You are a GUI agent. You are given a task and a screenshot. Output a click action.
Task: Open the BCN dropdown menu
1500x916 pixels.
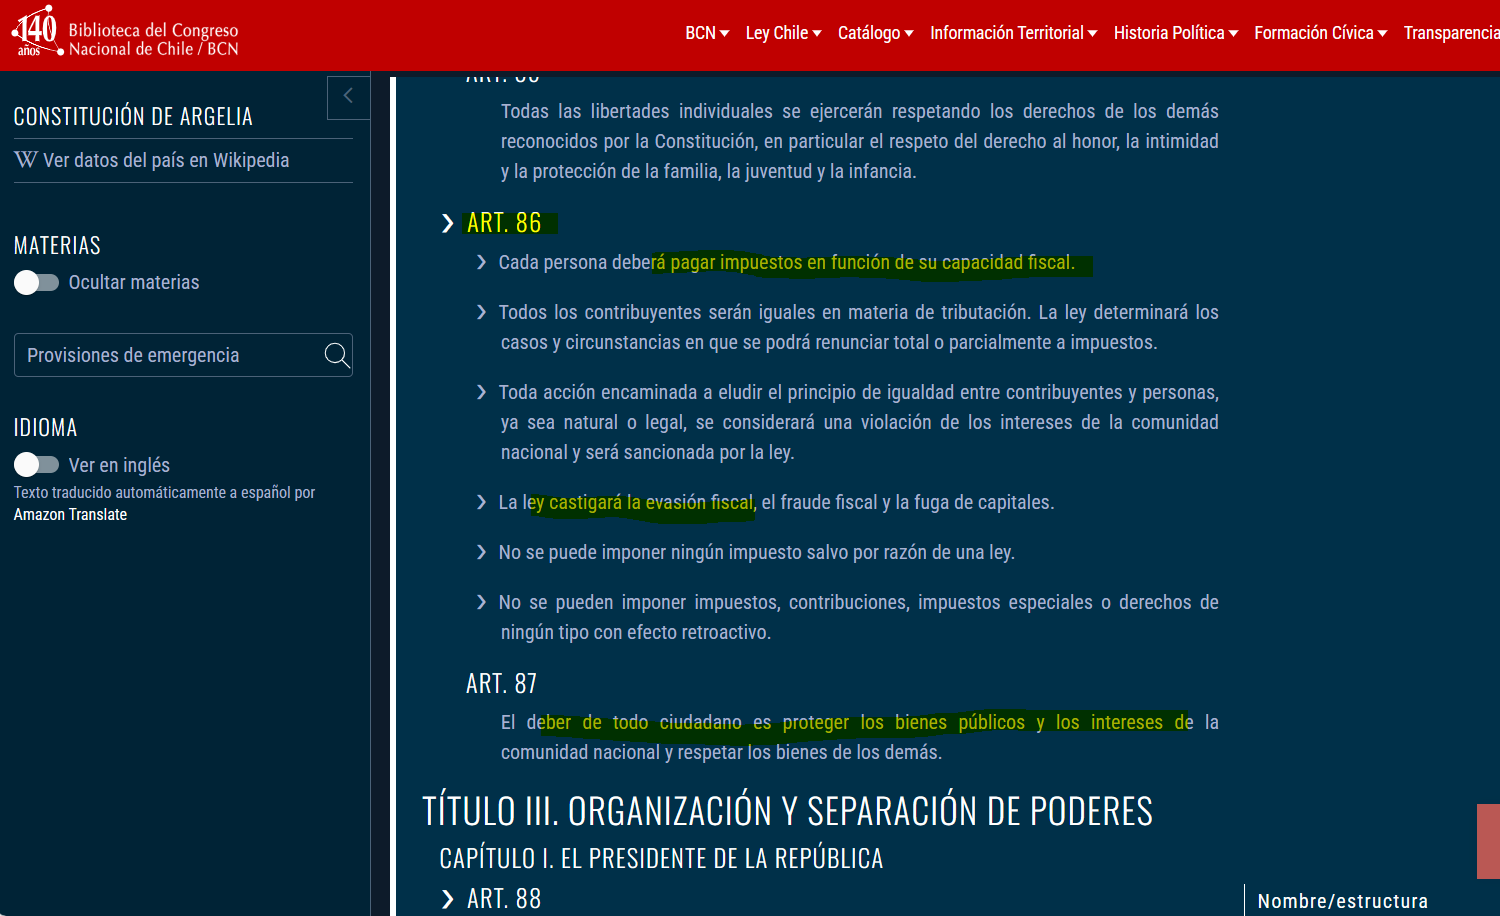tap(707, 33)
